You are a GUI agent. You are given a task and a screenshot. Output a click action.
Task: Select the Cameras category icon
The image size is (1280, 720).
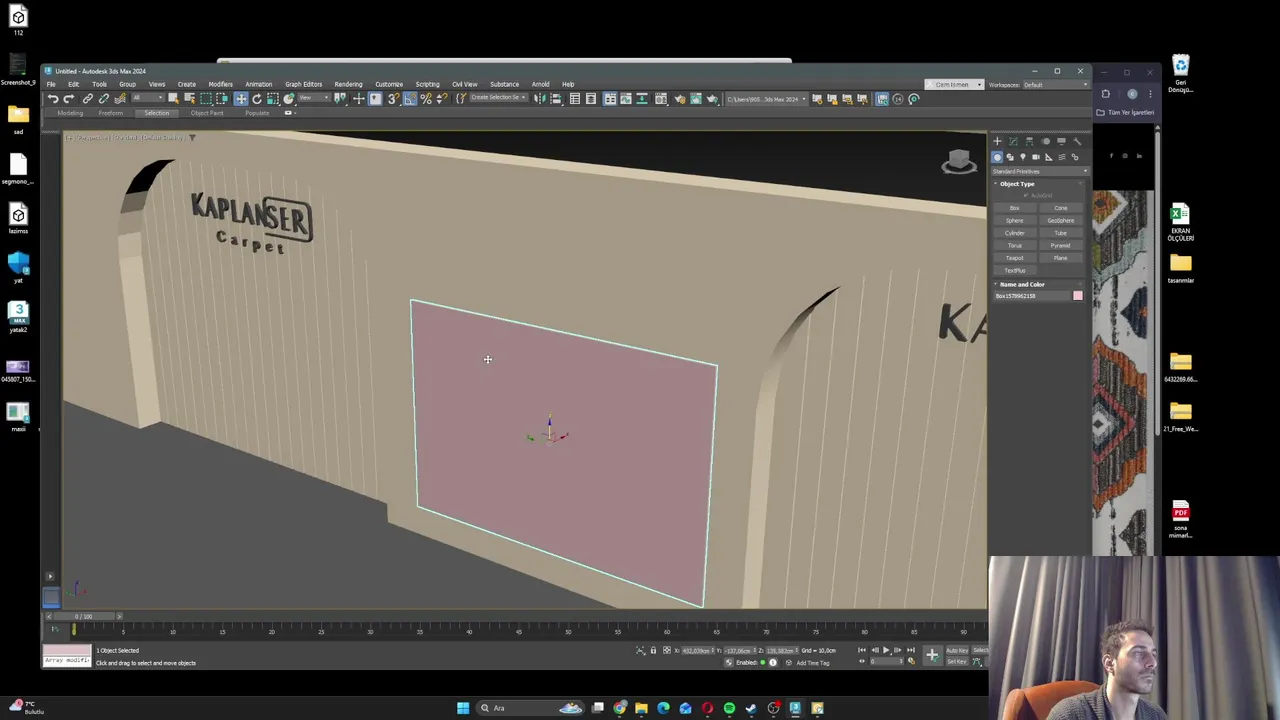(x=1036, y=157)
